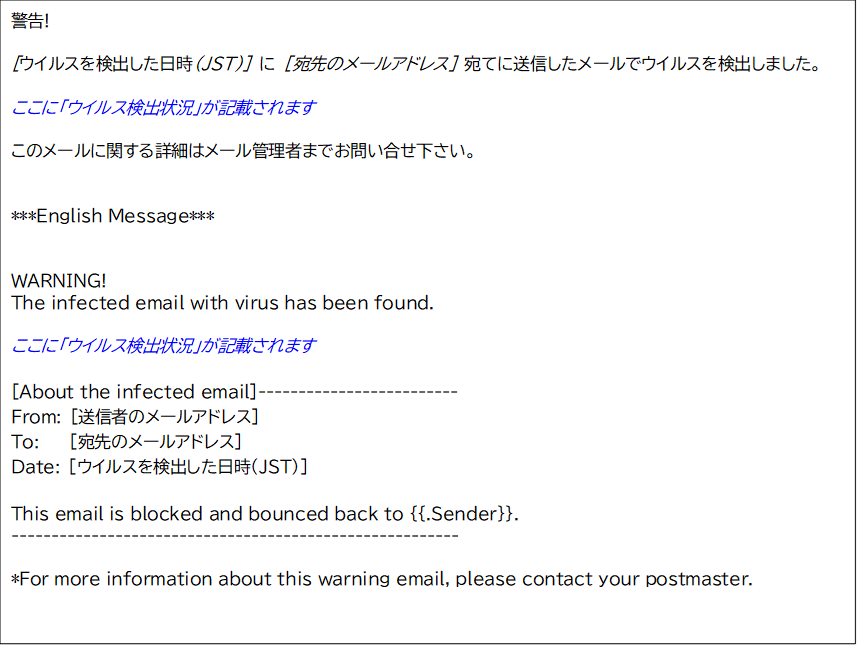Click the WARNING! text

pyautogui.click(x=59, y=281)
